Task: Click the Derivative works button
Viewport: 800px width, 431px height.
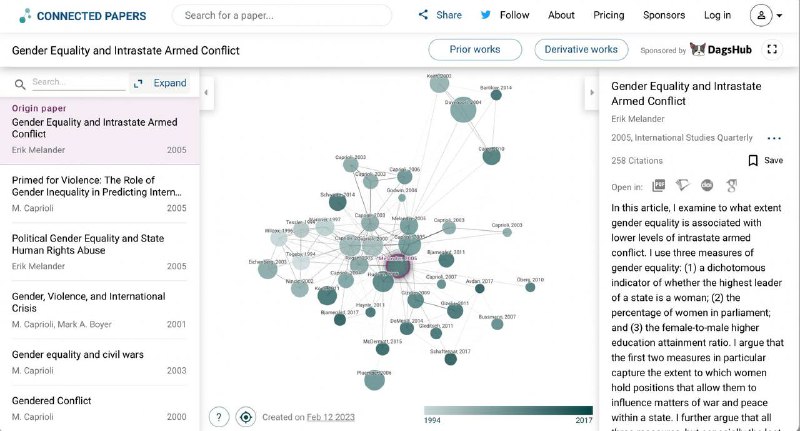Action: (x=581, y=49)
